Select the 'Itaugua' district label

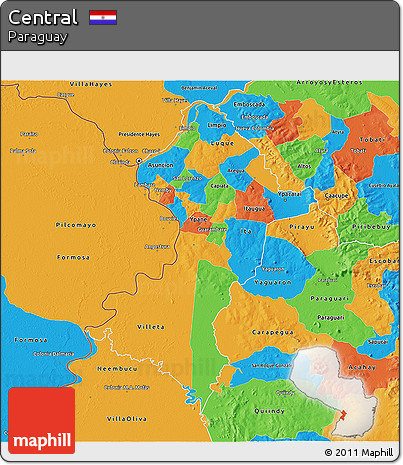[254, 209]
